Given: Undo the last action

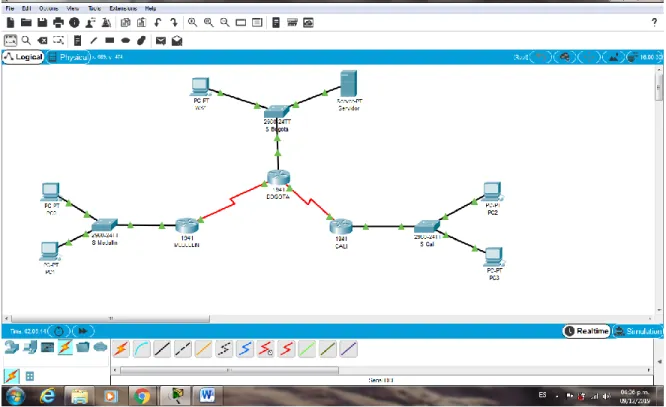Looking at the screenshot, I should 158,23.
